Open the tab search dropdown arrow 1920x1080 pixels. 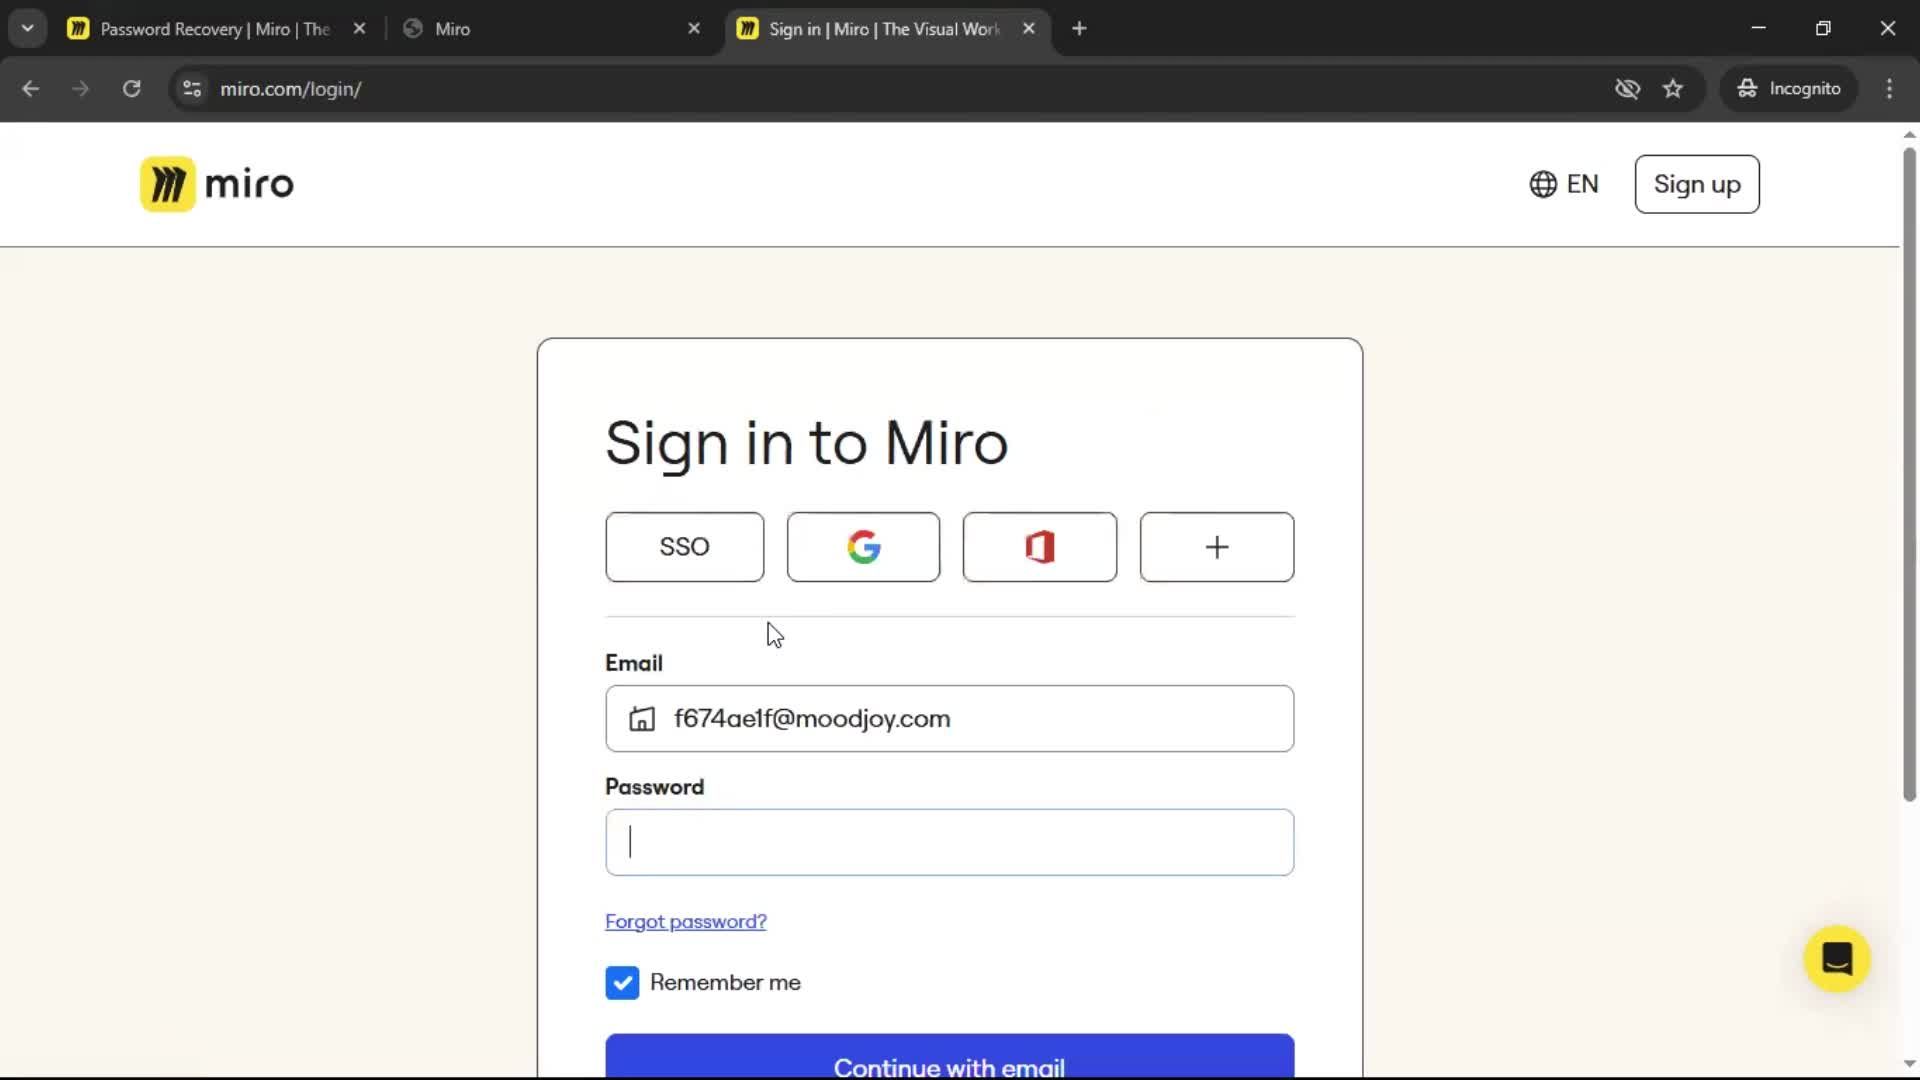tap(28, 29)
